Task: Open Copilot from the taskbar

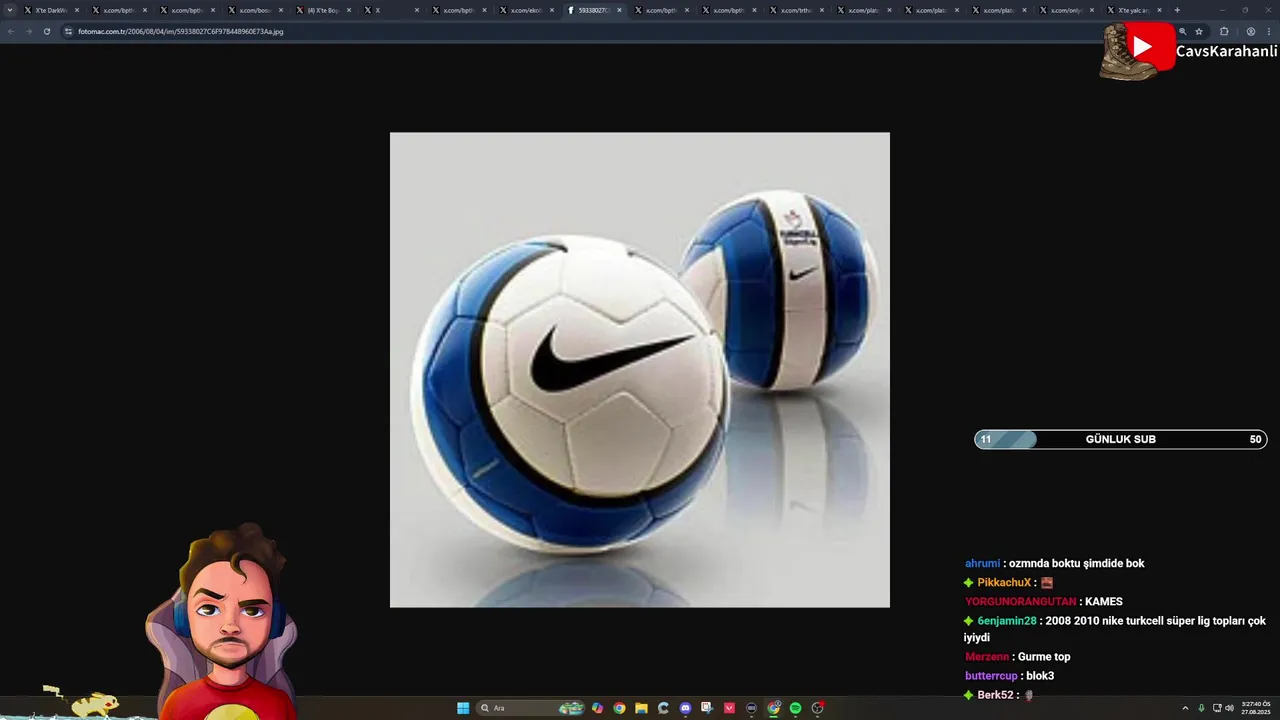Action: click(597, 708)
